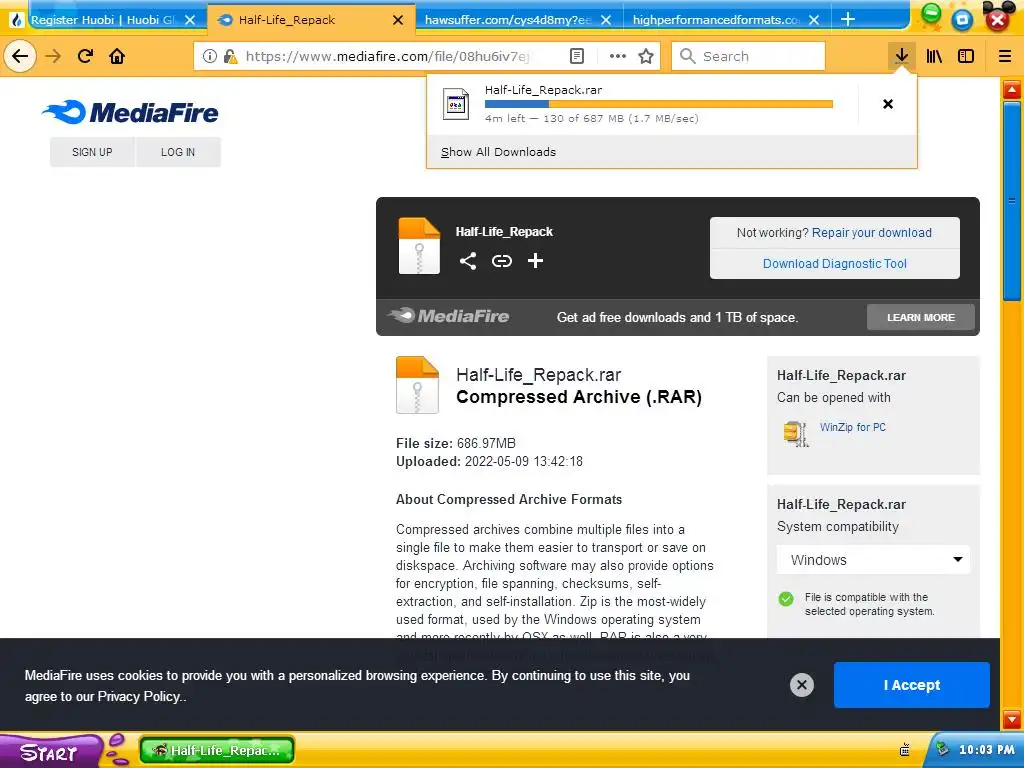This screenshot has height=768, width=1024.
Task: Click the system tray icon left of clock
Action: click(x=942, y=749)
